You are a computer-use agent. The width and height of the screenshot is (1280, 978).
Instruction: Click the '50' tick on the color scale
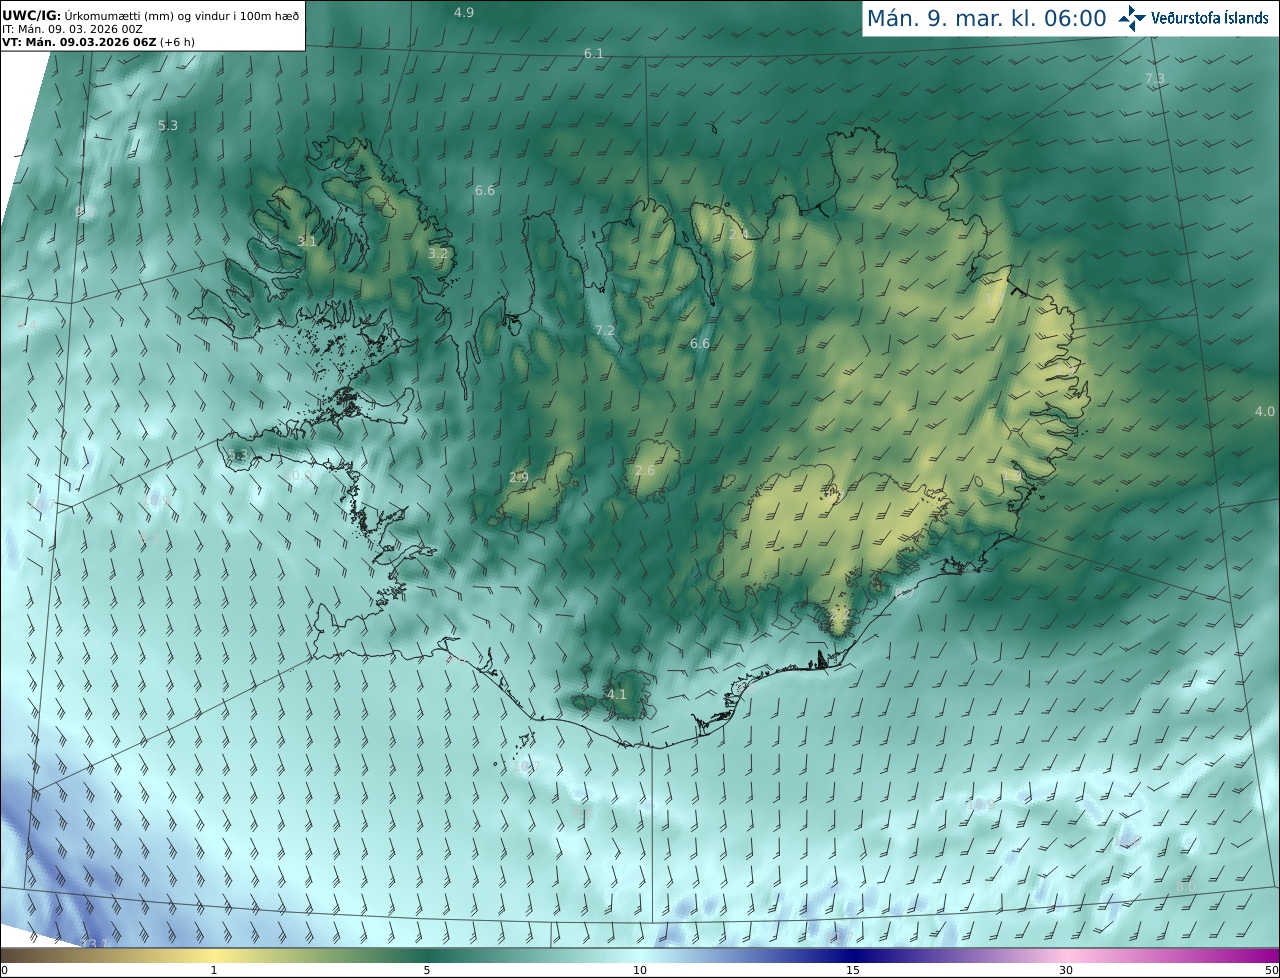pyautogui.click(x=1271, y=970)
